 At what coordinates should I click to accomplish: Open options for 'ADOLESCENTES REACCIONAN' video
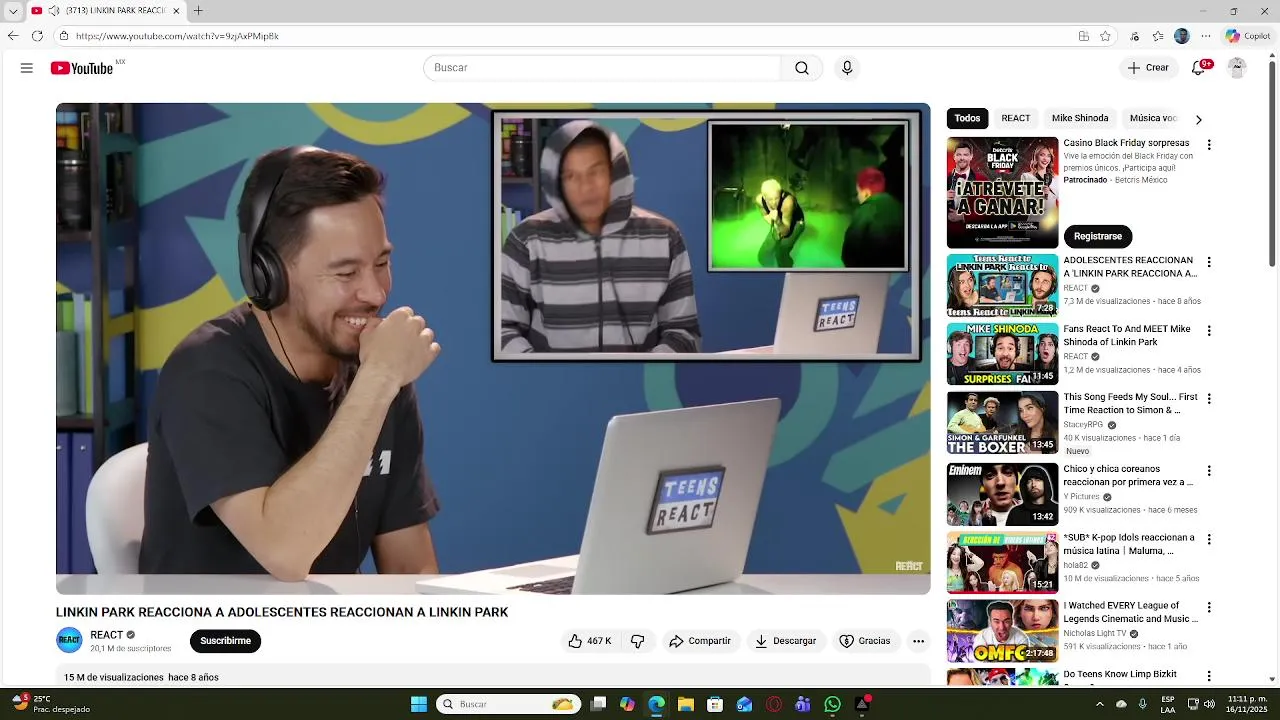point(1209,262)
